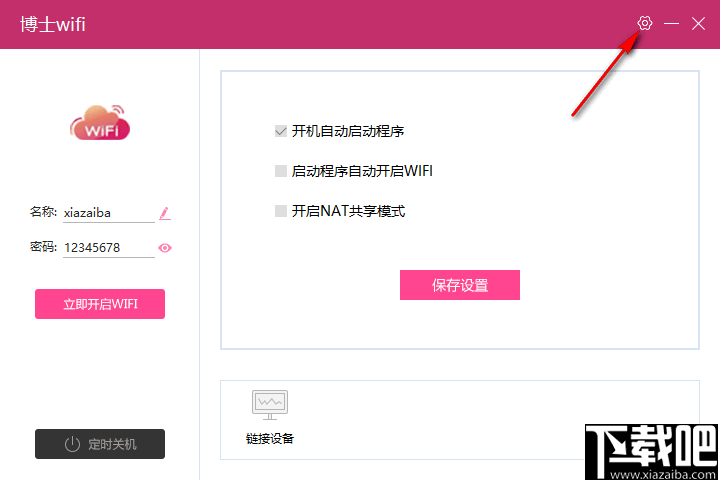The width and height of the screenshot is (720, 480).
Task: Click the linked devices monitor icon
Action: coord(270,405)
